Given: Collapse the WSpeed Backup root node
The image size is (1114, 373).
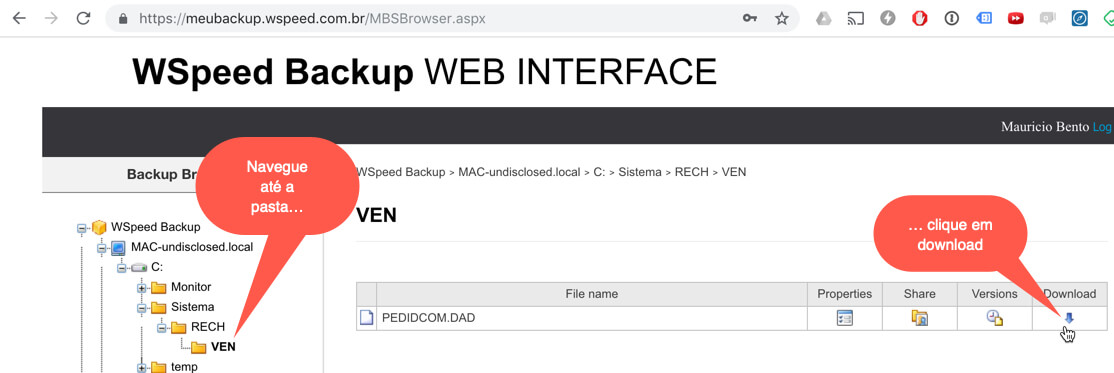Looking at the screenshot, I should 82,228.
